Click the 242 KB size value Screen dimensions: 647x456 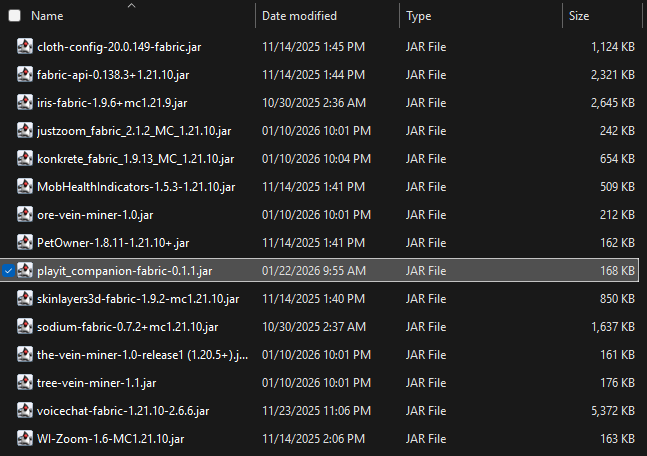tap(617, 131)
